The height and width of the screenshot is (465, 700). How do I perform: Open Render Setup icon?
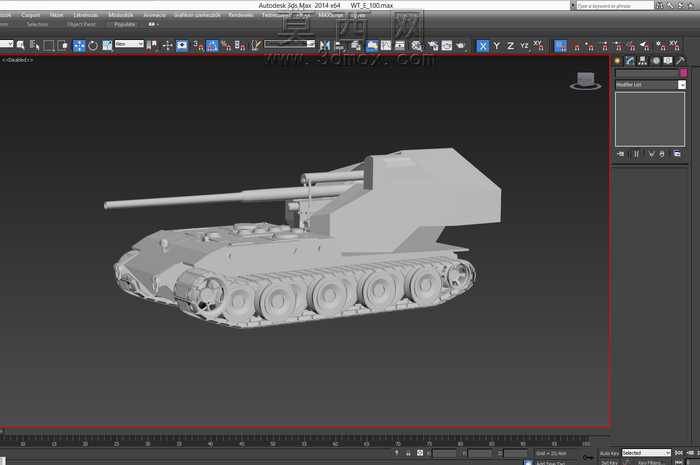click(433, 46)
